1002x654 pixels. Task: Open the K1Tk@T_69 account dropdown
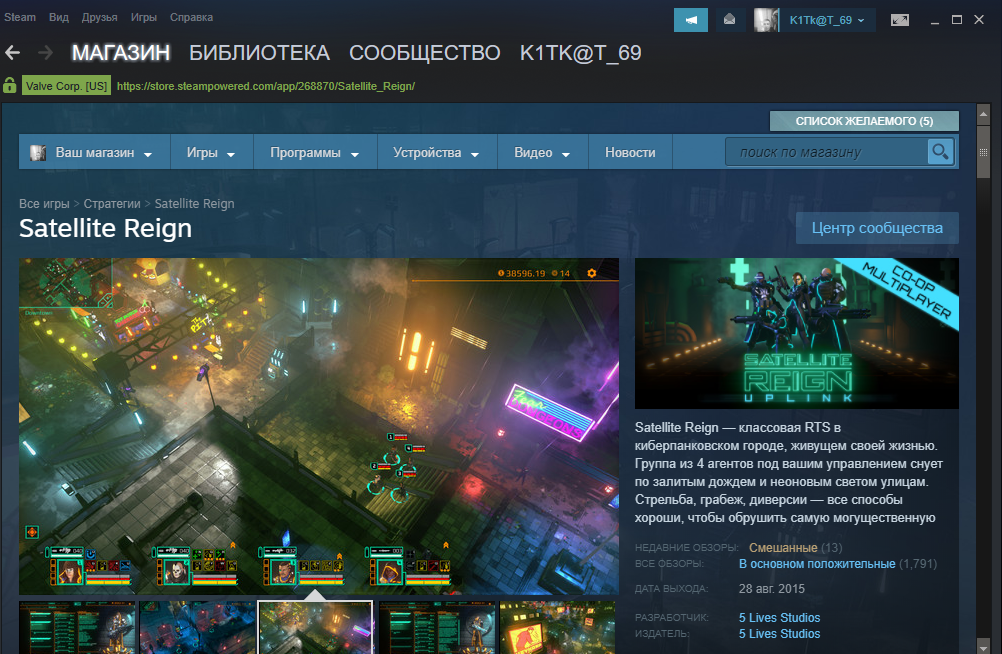click(x=827, y=20)
